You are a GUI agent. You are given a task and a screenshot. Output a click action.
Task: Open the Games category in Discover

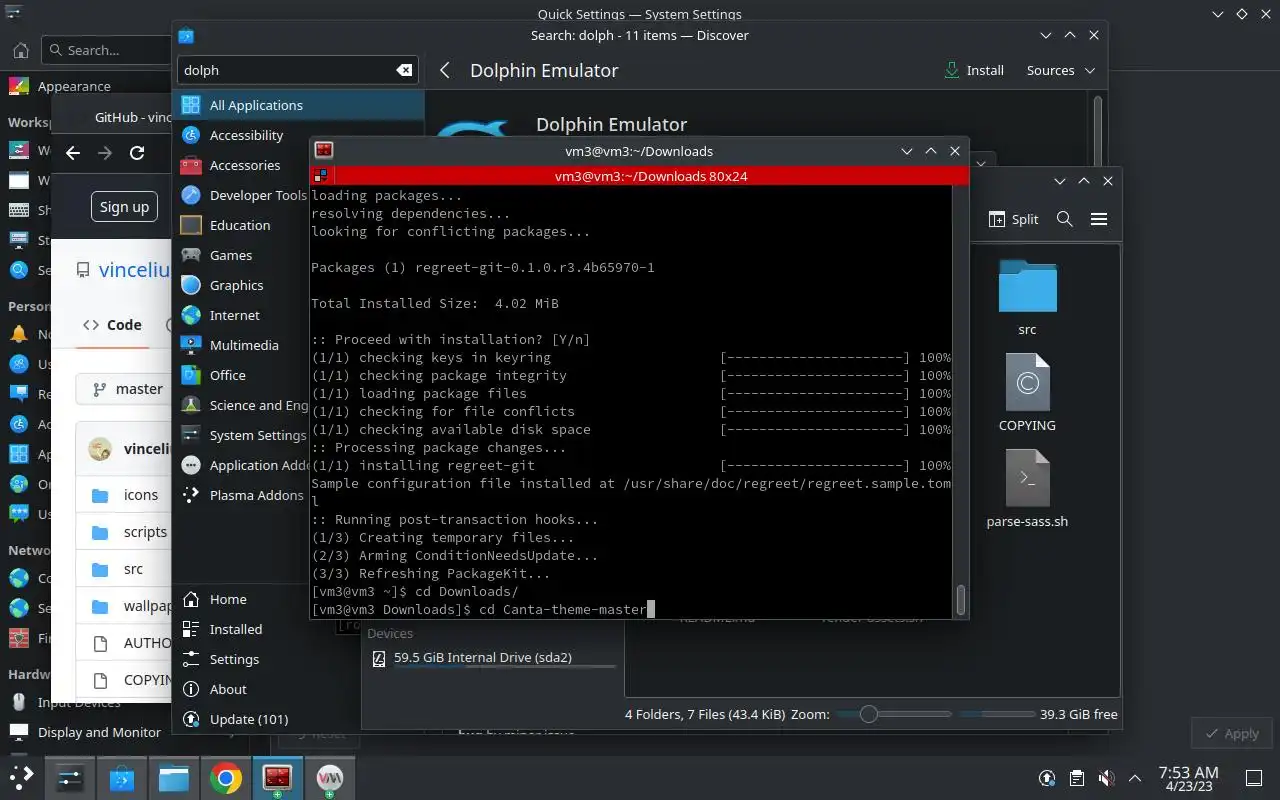click(x=231, y=255)
